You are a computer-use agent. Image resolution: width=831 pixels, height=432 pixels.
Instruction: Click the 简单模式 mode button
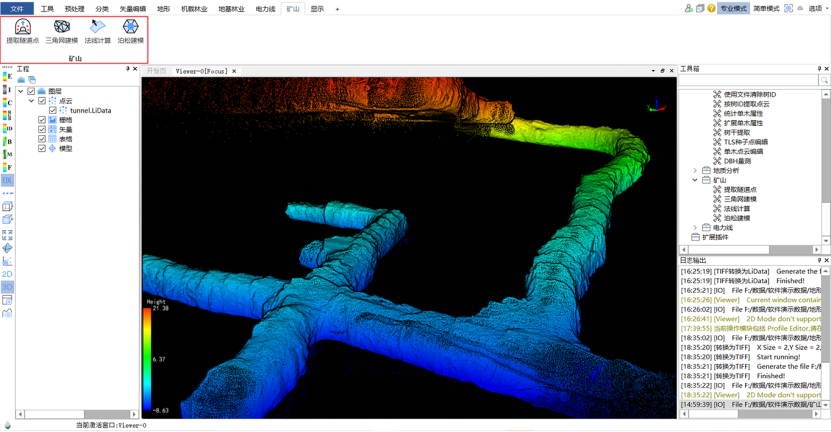pyautogui.click(x=766, y=8)
